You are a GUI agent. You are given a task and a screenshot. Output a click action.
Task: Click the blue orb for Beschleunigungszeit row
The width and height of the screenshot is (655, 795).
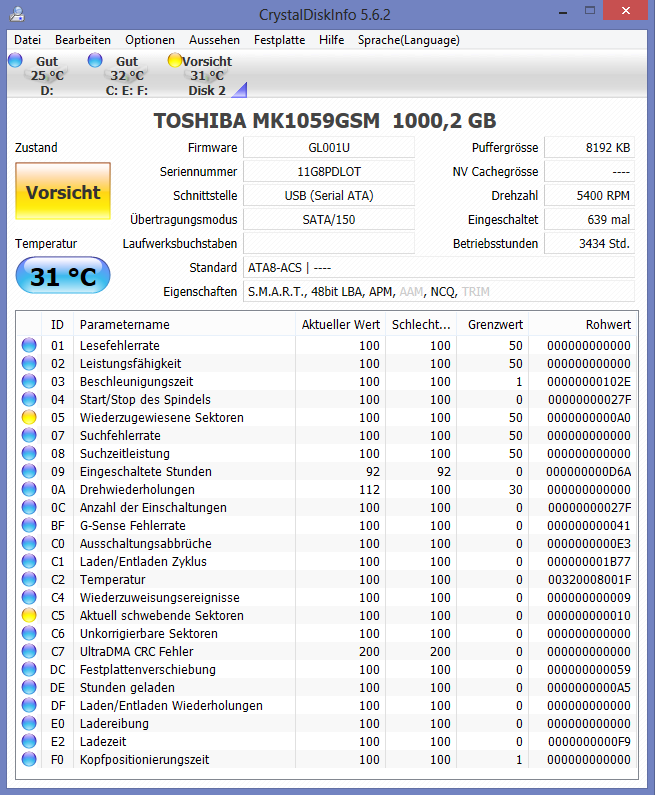tap(29, 381)
